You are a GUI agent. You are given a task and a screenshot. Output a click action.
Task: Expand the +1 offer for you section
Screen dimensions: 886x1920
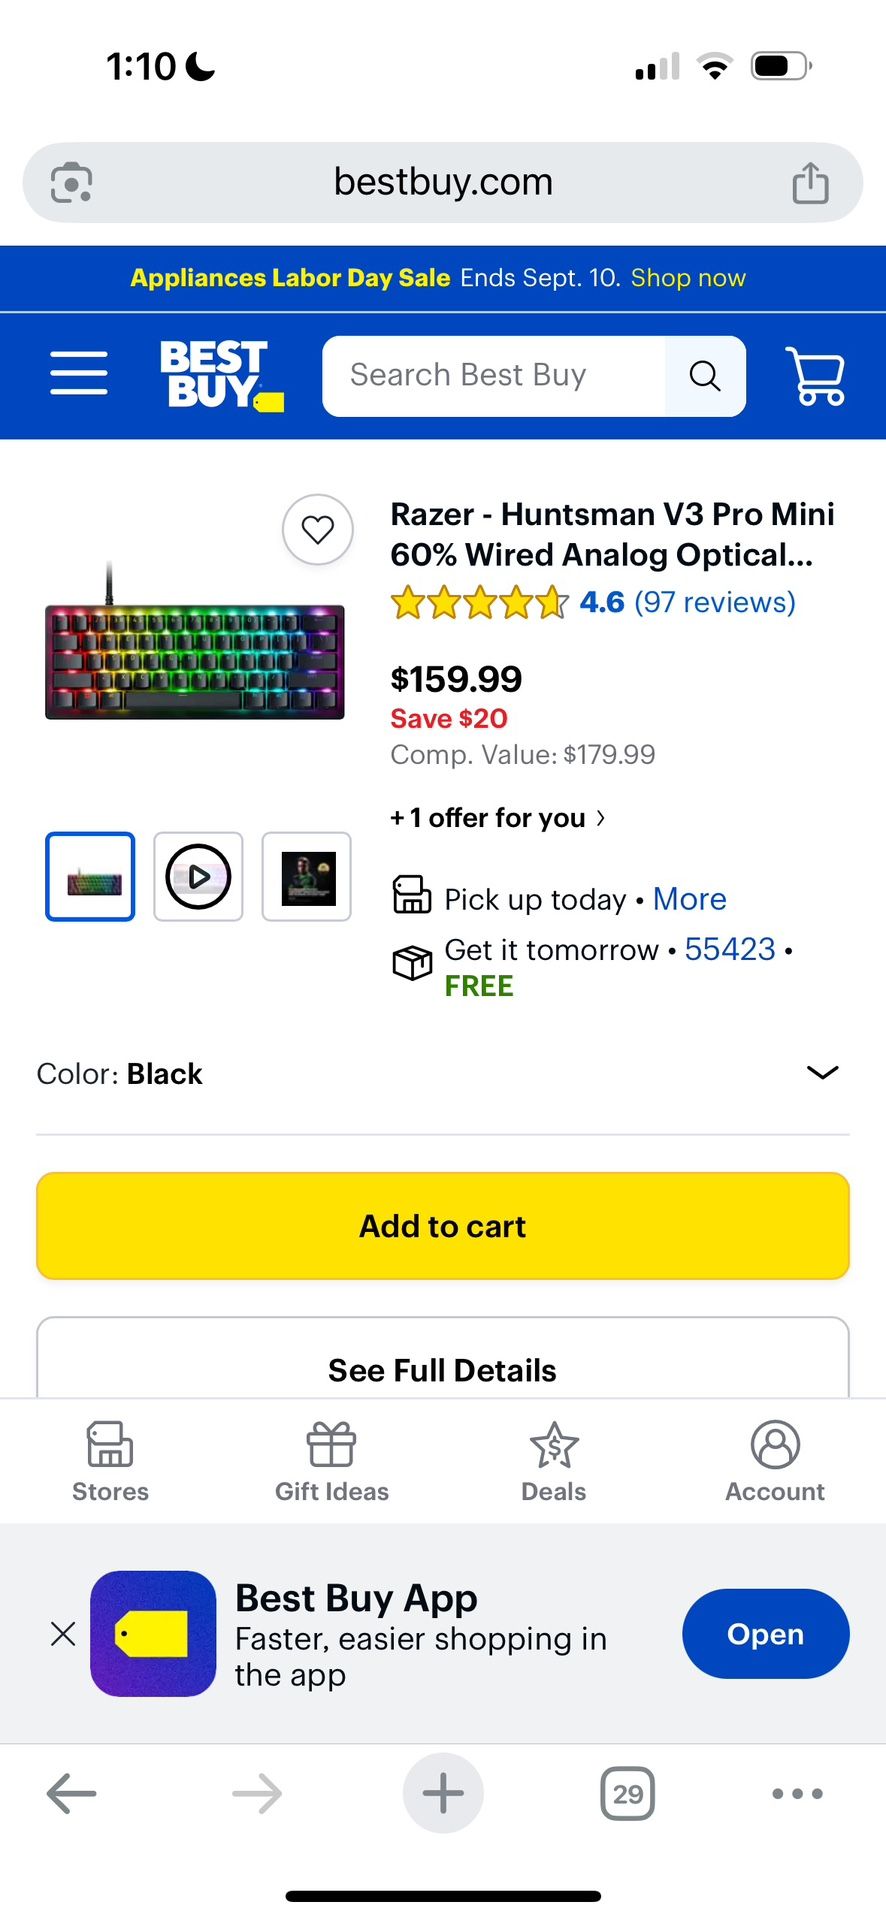tap(497, 818)
